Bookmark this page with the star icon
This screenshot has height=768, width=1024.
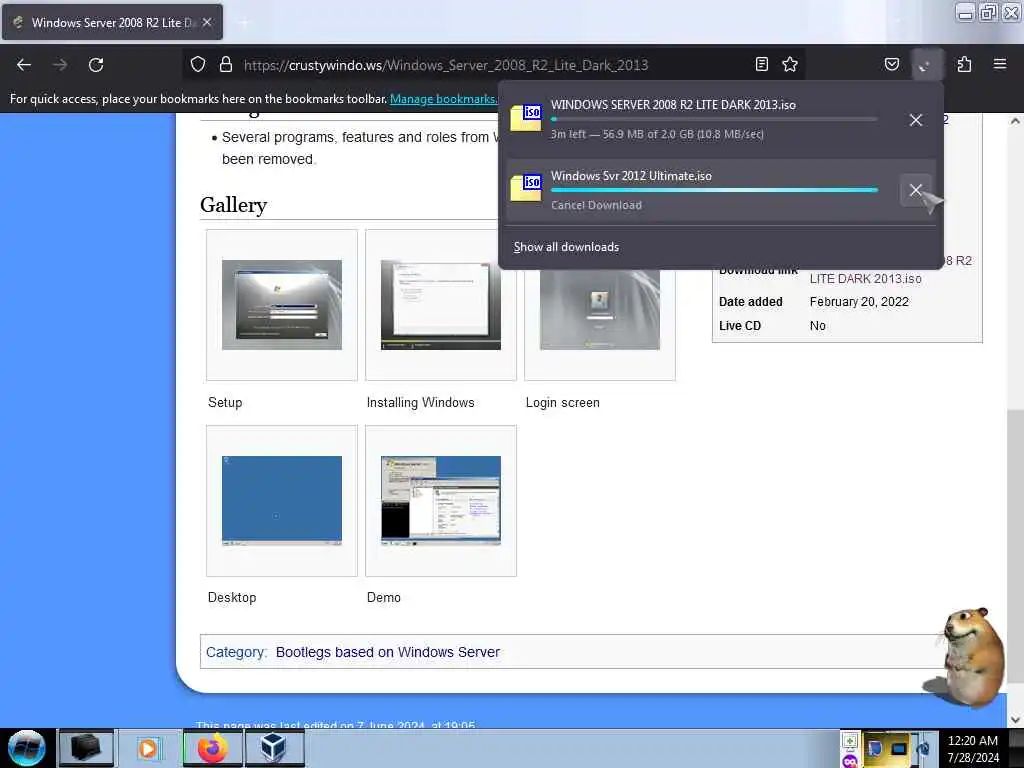(x=790, y=64)
